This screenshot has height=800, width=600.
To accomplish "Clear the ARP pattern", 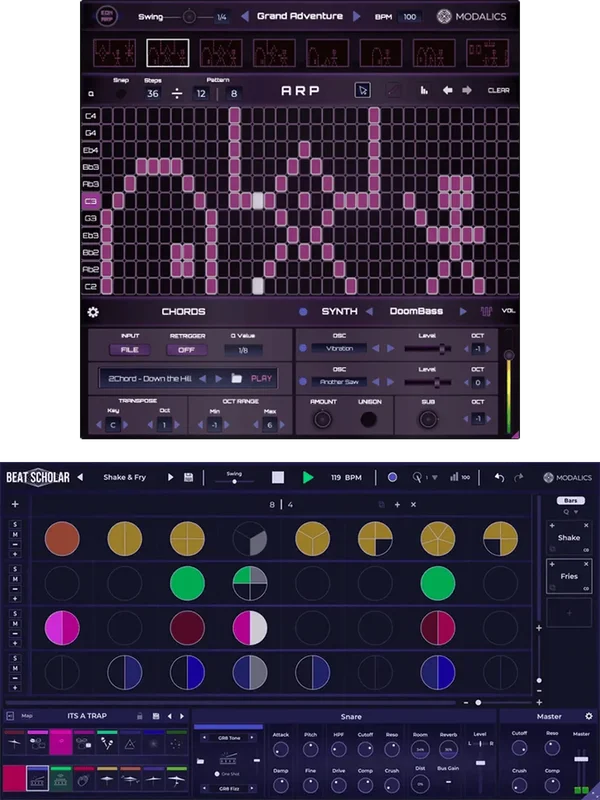I will click(498, 90).
